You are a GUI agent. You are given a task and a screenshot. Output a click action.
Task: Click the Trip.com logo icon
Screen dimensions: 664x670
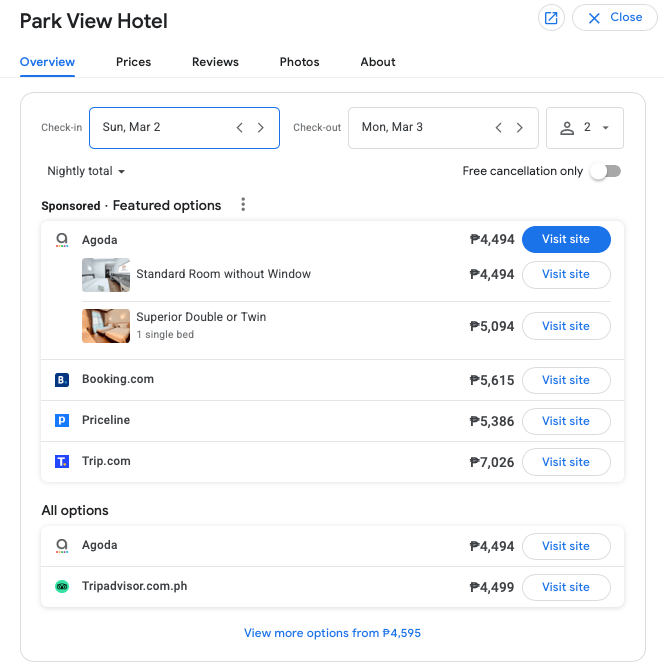[x=62, y=461]
